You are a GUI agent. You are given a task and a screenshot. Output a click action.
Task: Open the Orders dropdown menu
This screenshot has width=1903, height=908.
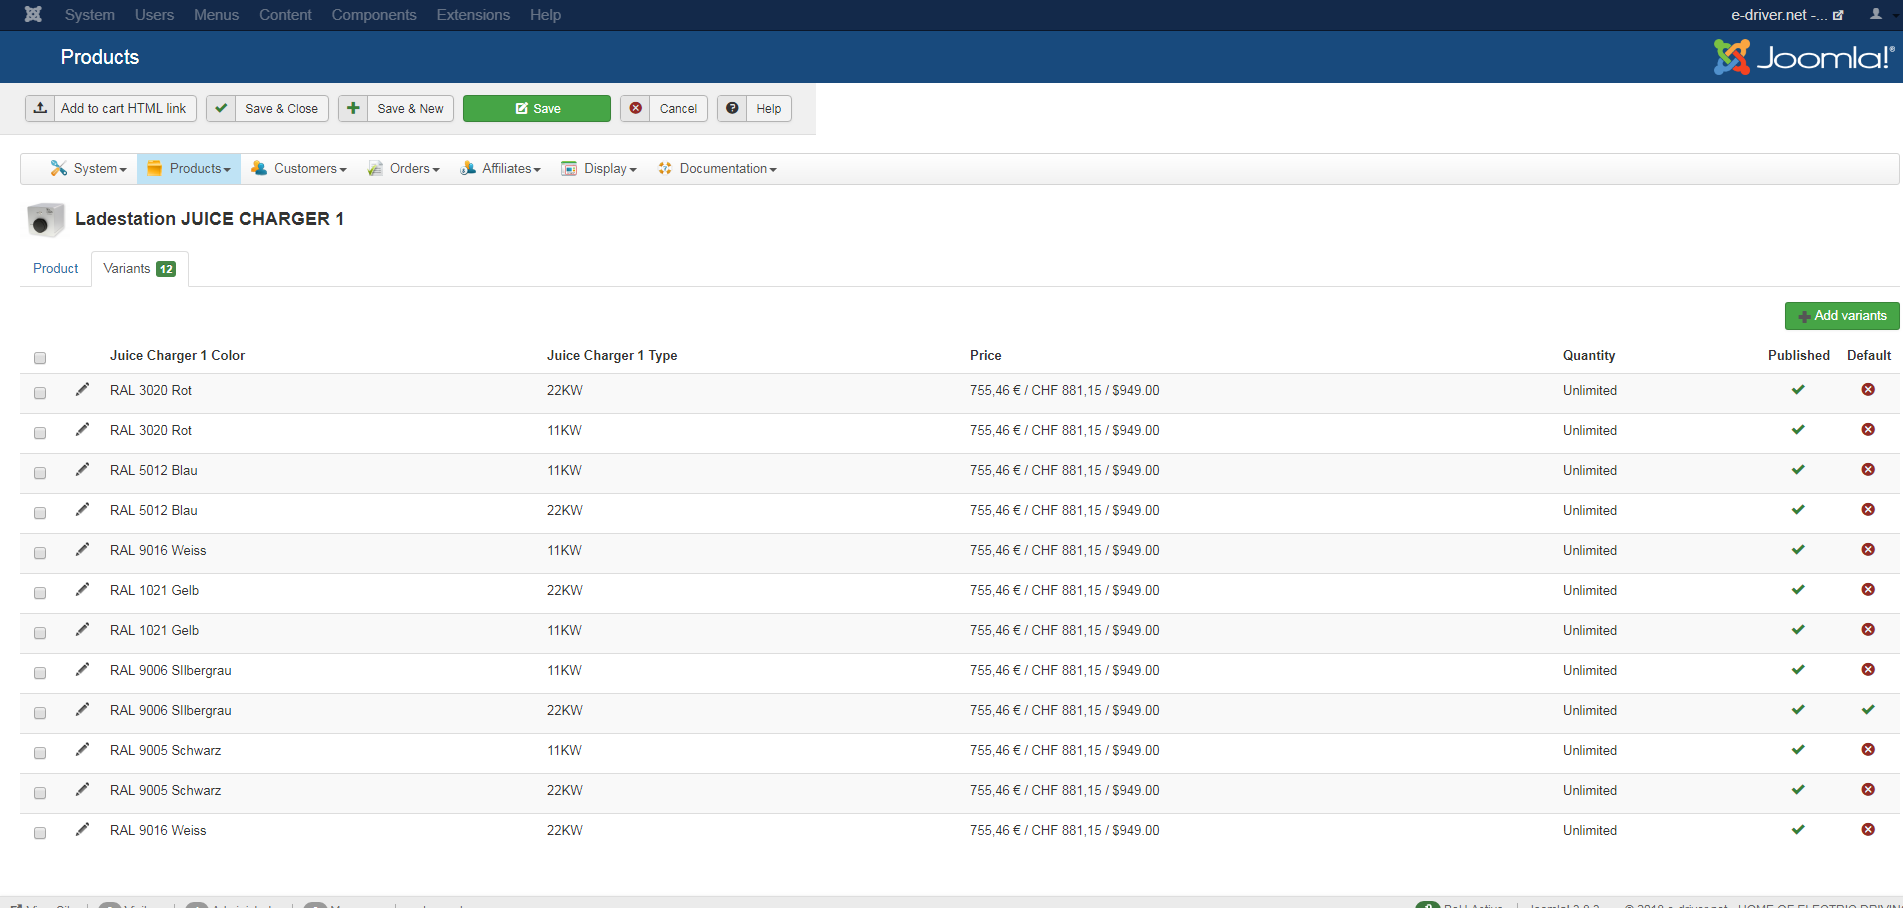pyautogui.click(x=405, y=169)
